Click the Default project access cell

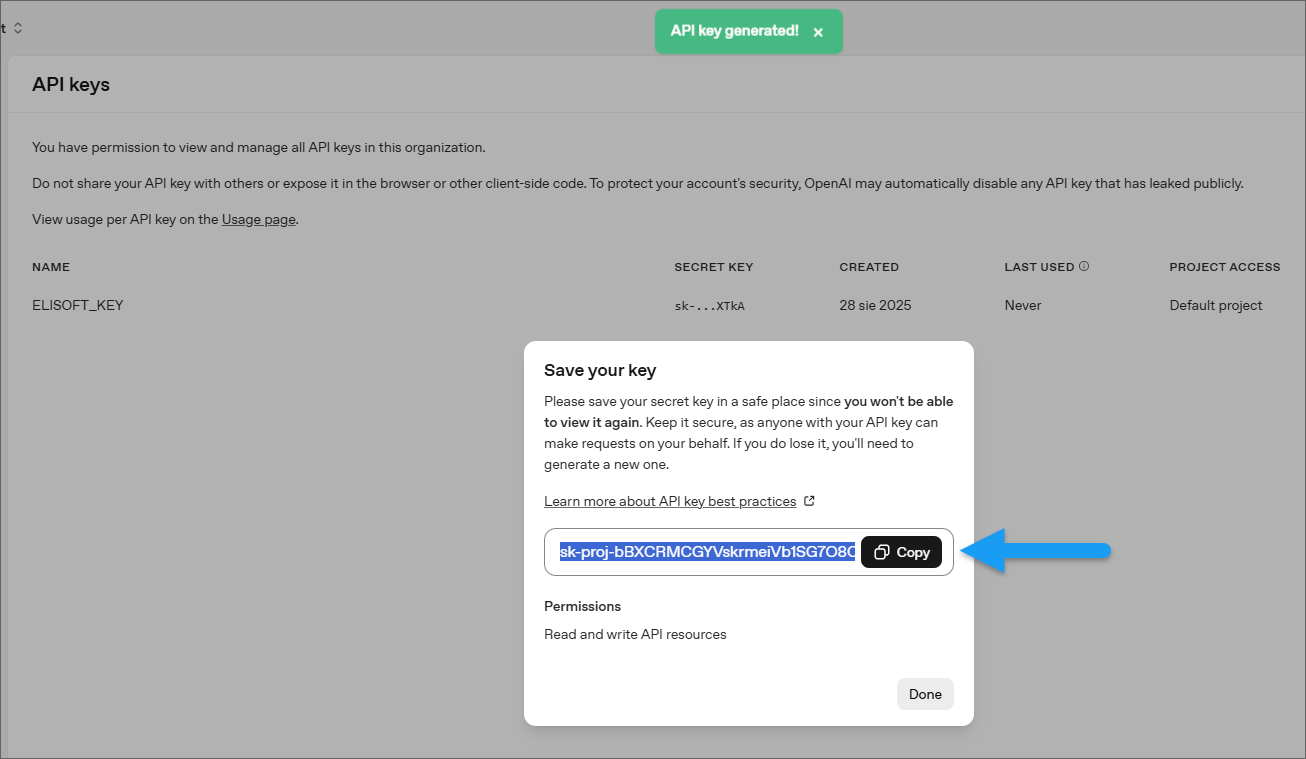point(1216,305)
